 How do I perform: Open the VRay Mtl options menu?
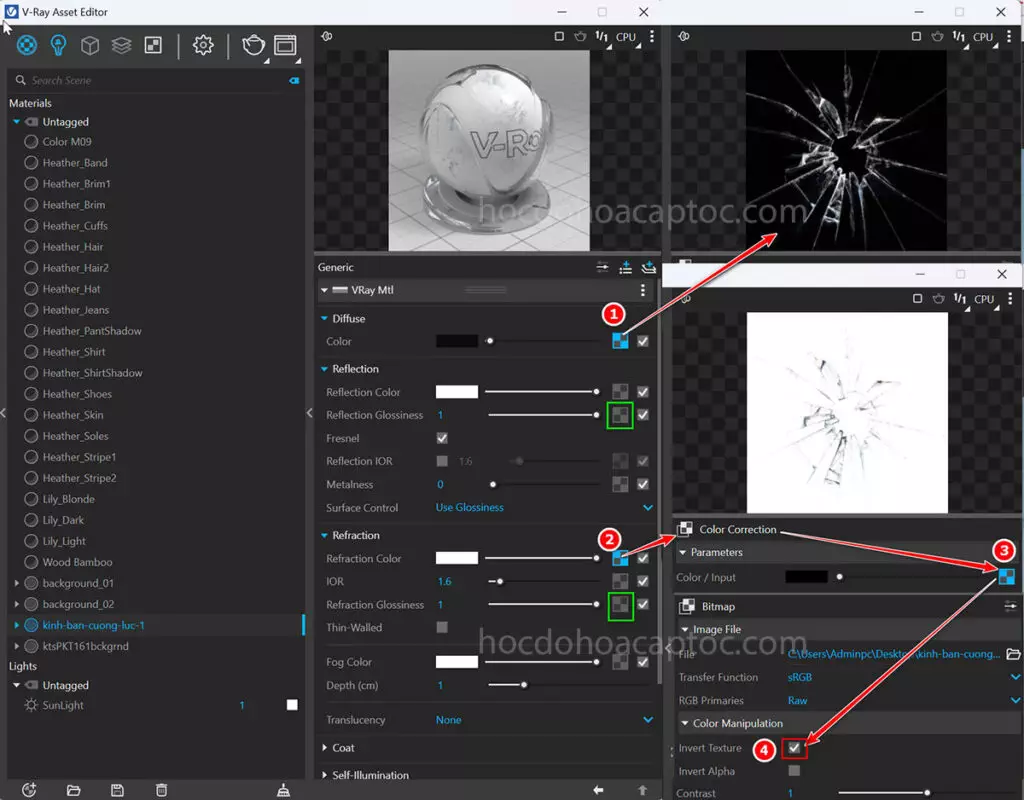[x=643, y=290]
